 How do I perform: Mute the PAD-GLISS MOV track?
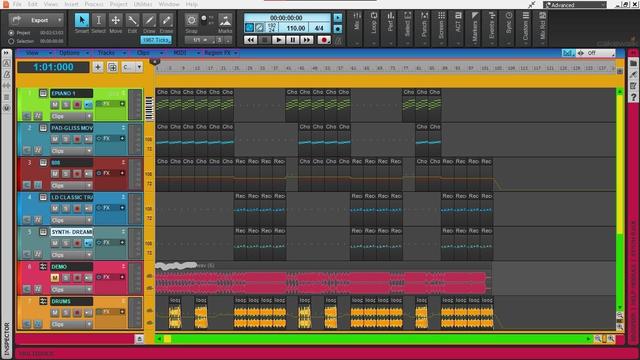pyautogui.click(x=55, y=139)
